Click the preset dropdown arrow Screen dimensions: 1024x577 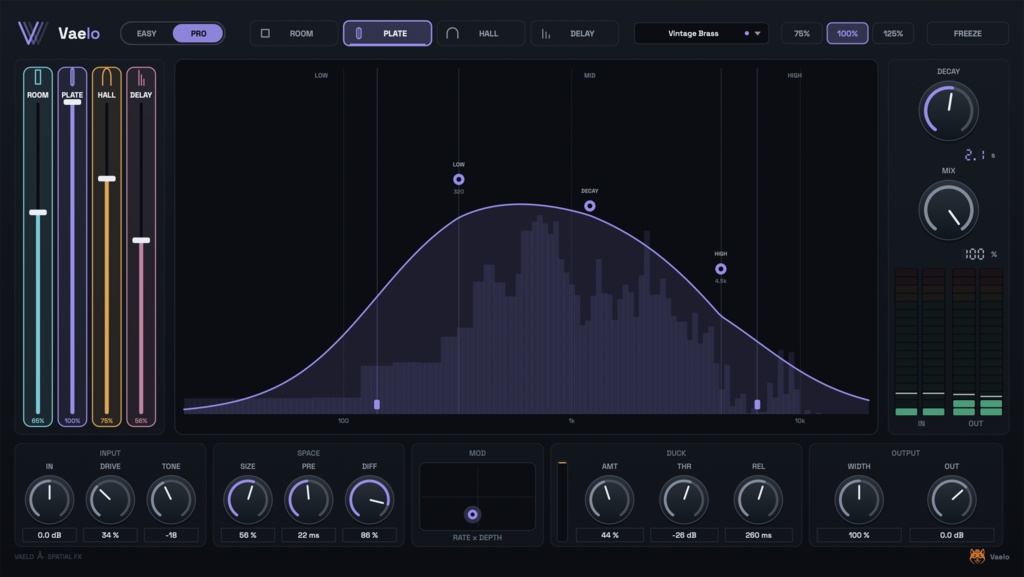758,33
